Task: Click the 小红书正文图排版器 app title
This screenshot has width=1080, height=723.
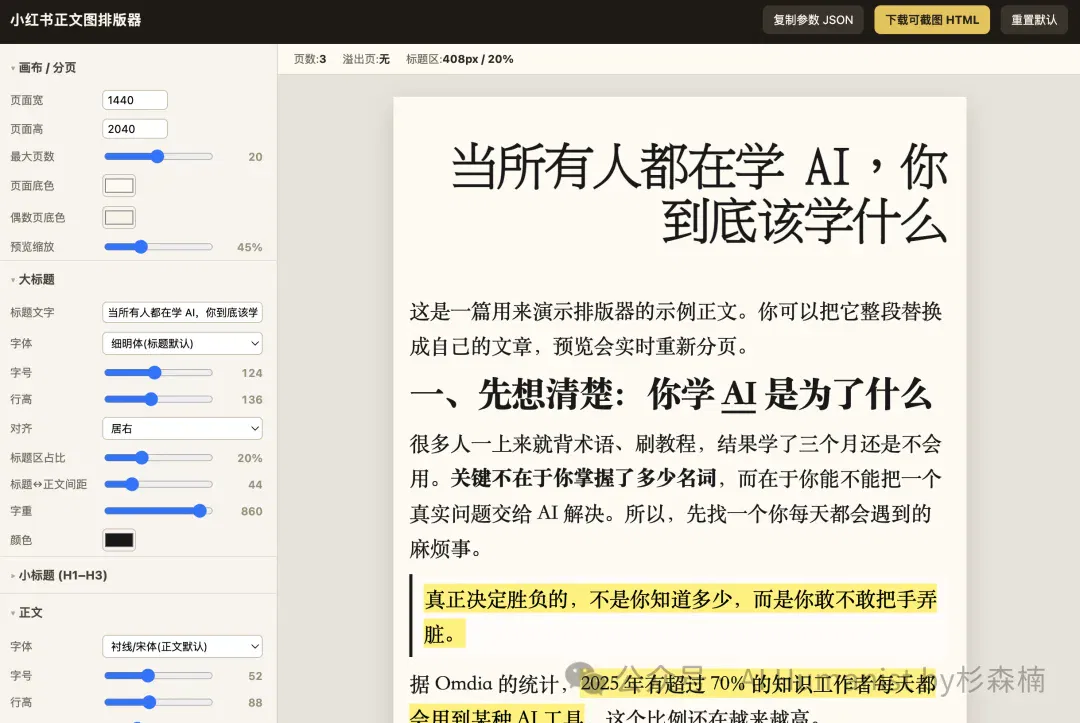Action: tap(76, 20)
